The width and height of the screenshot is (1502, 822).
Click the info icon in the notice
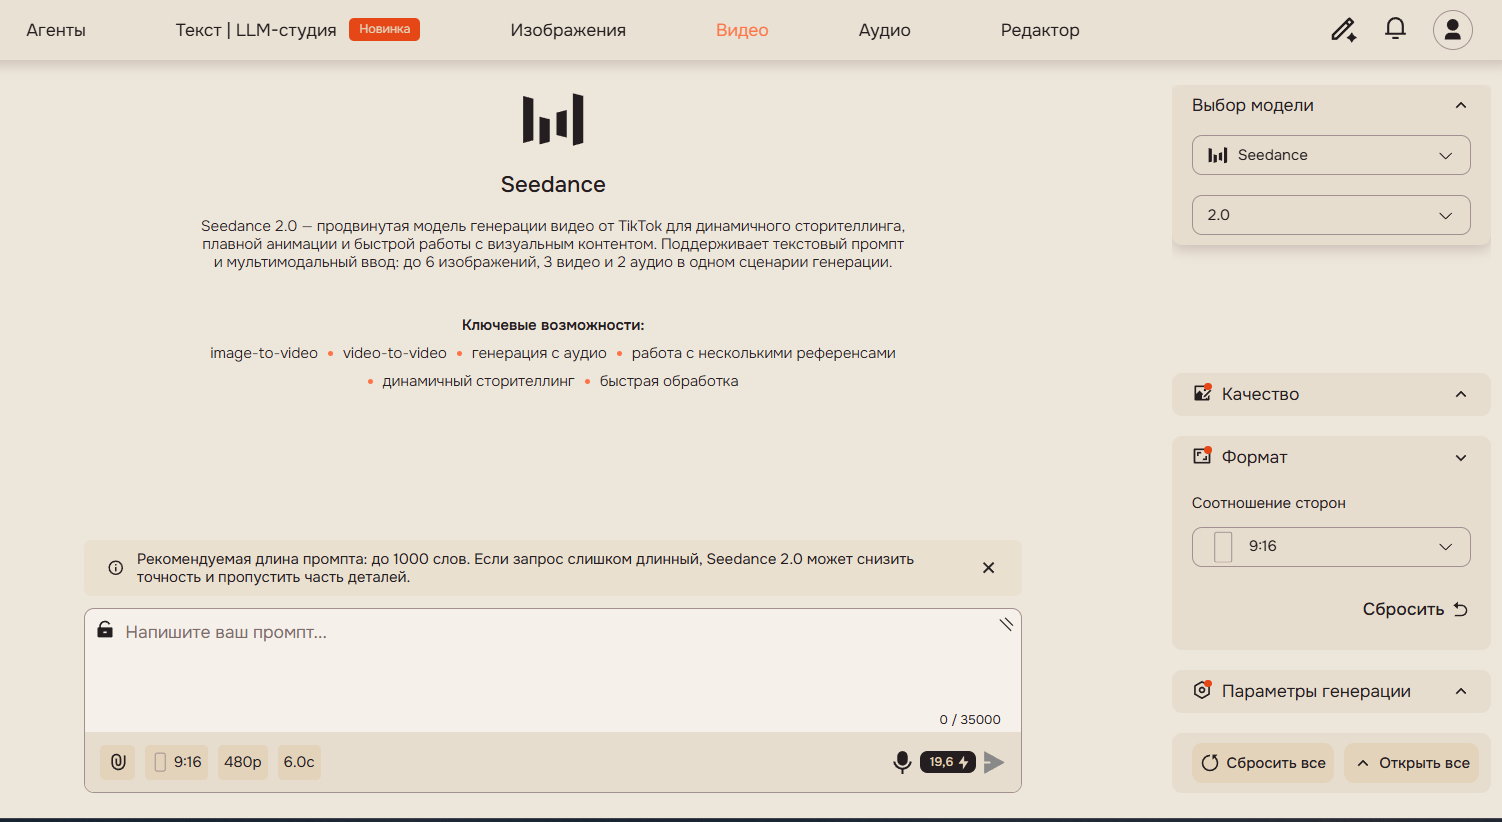coord(116,568)
